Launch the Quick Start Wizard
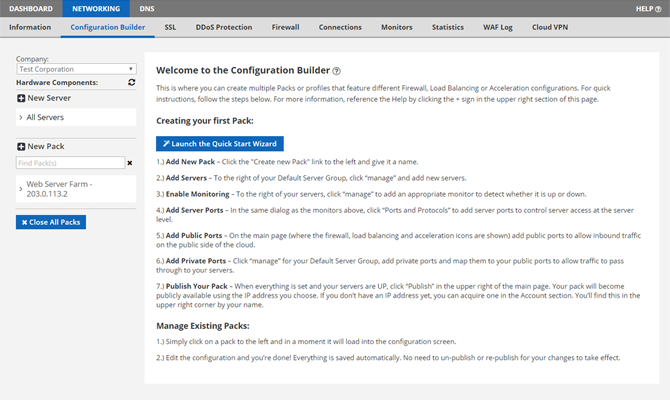 (220, 144)
